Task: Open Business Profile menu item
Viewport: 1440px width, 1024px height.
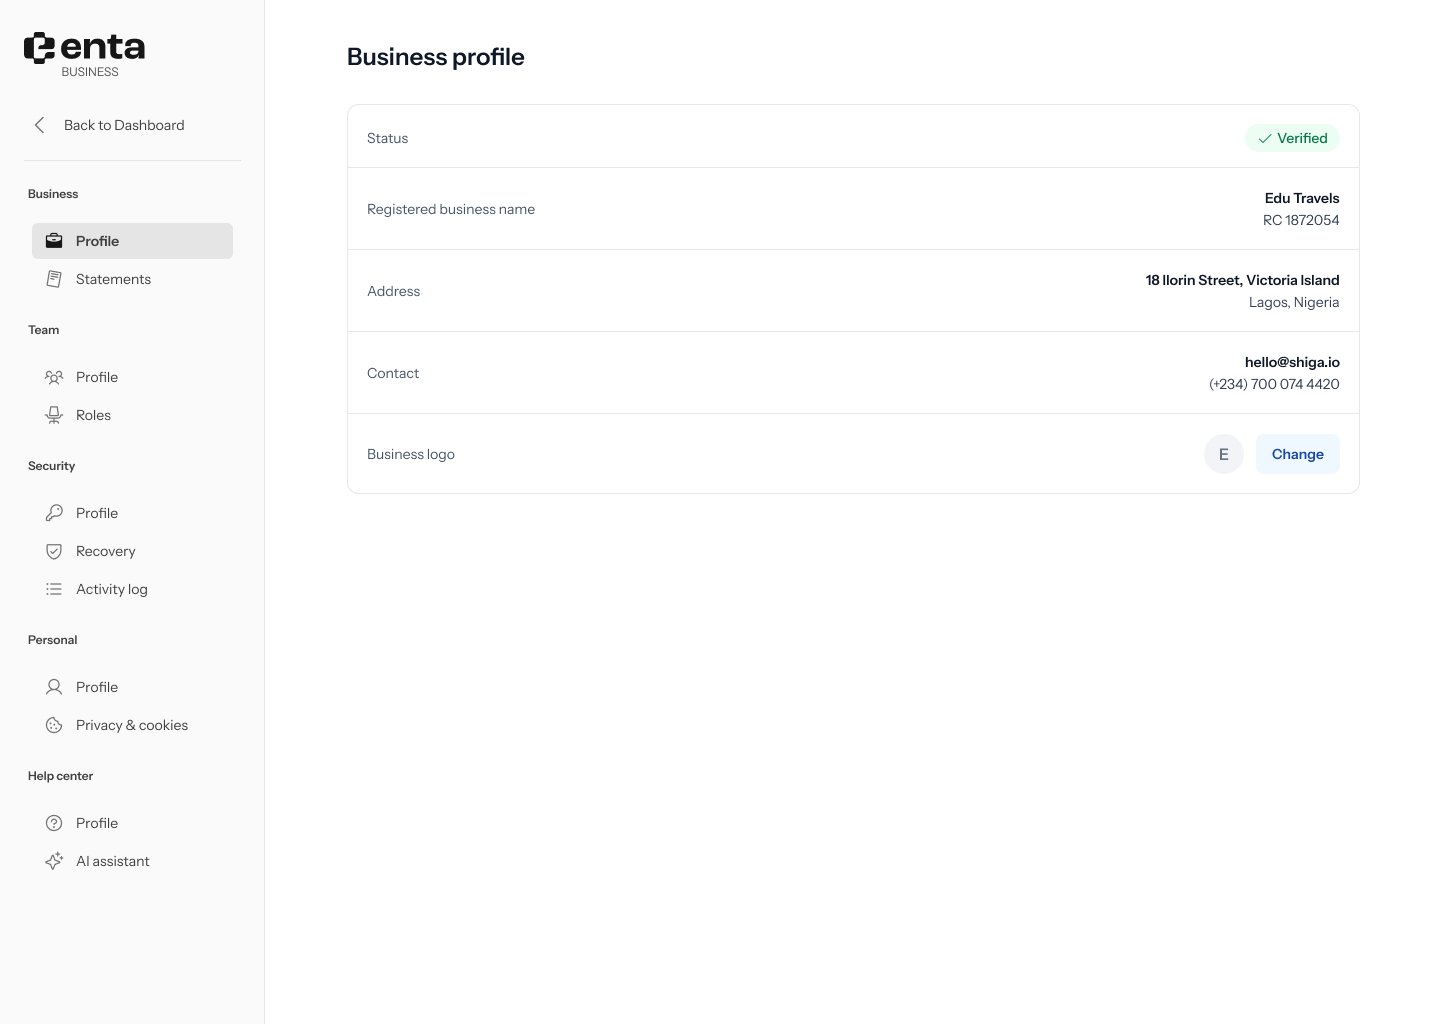Action: pos(132,241)
